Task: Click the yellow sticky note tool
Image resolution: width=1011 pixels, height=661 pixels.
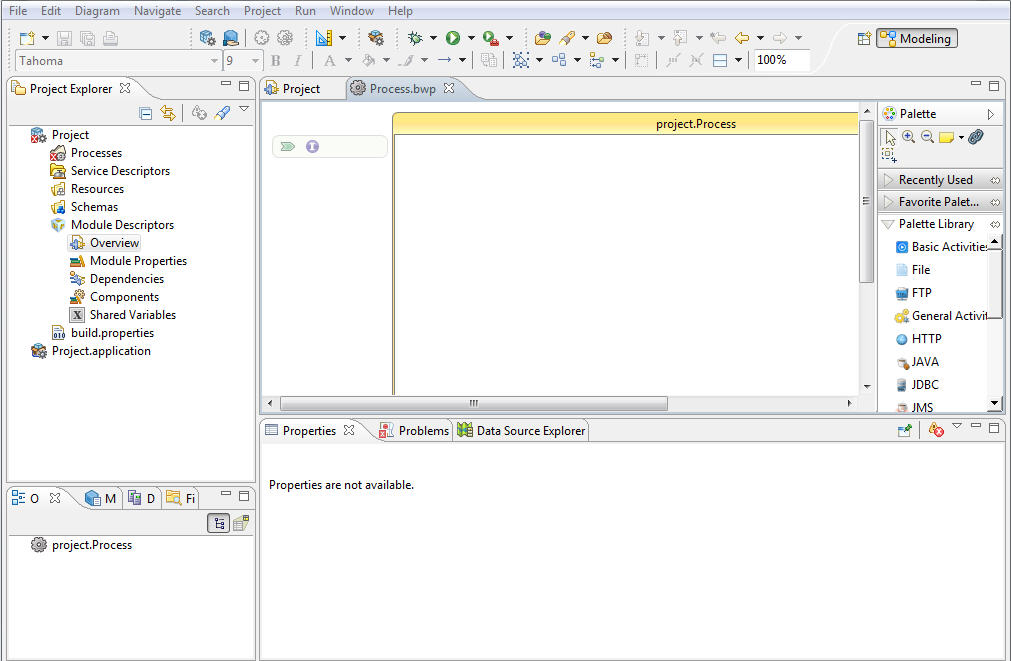Action: point(946,137)
